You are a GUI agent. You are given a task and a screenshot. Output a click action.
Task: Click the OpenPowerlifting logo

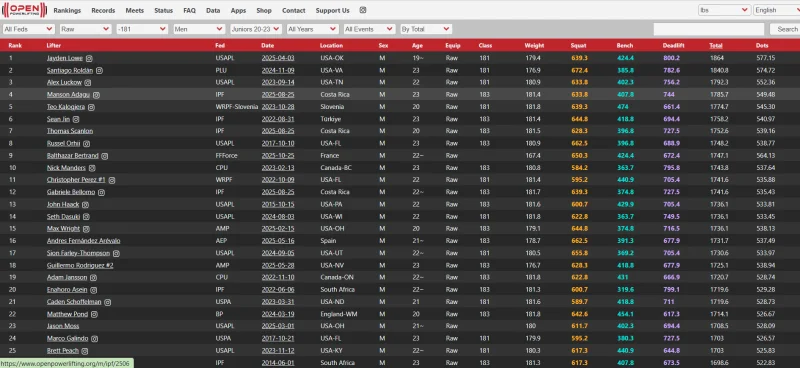point(24,10)
